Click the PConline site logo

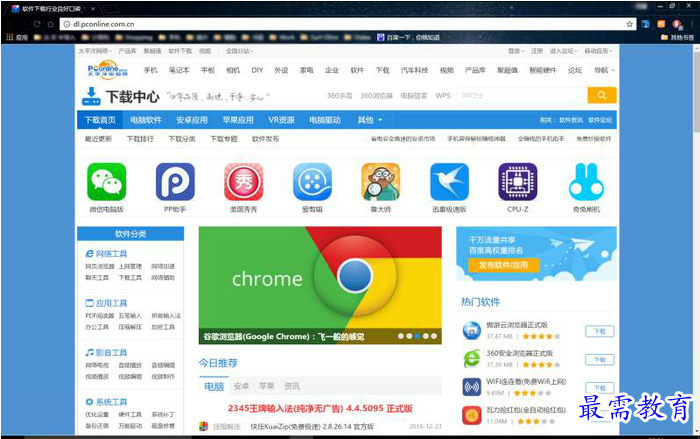tap(108, 70)
